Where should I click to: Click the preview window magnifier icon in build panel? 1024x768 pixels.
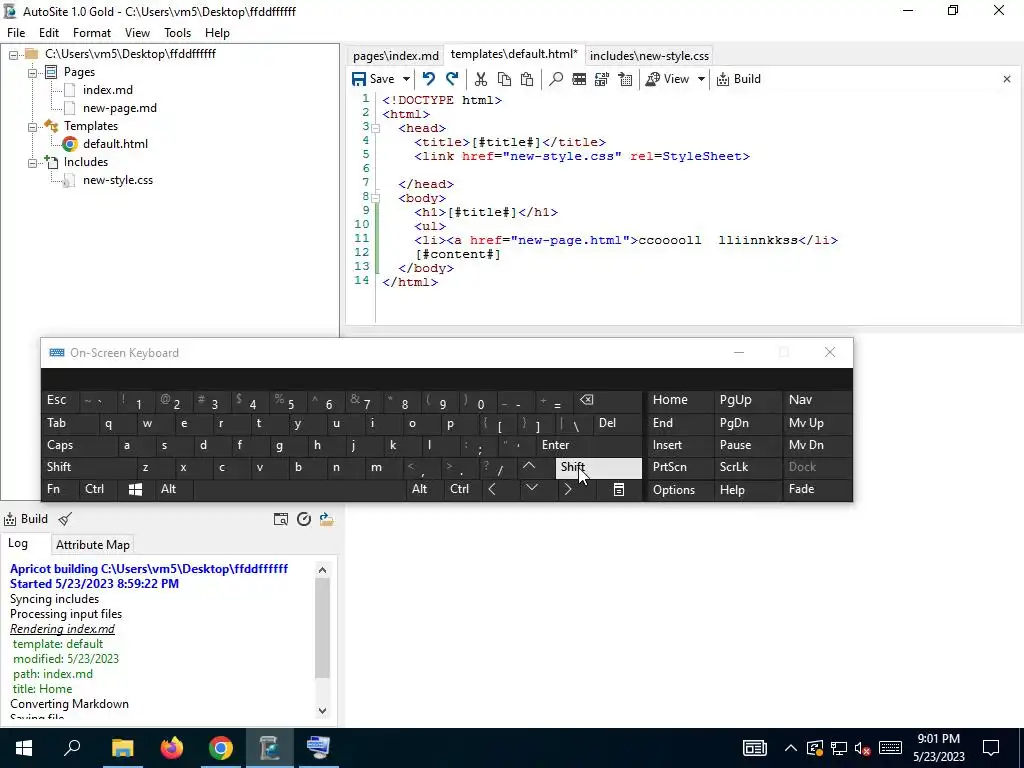(281, 519)
